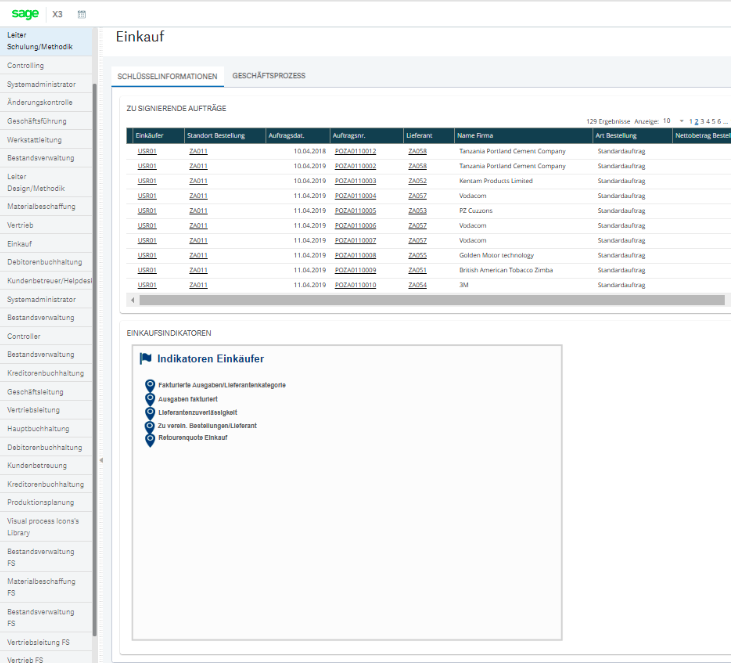The height and width of the screenshot is (663, 731).
Task: Open the Retourenquote Einkauf indicator
Action: [x=193, y=438]
